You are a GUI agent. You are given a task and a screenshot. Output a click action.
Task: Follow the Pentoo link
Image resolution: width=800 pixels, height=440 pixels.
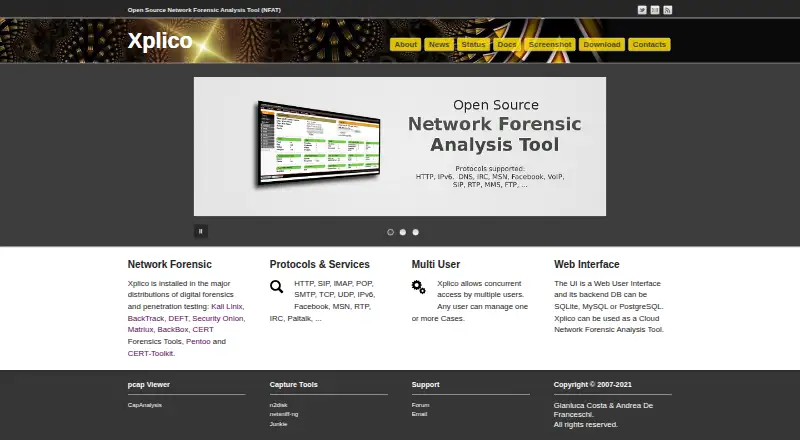coord(198,341)
